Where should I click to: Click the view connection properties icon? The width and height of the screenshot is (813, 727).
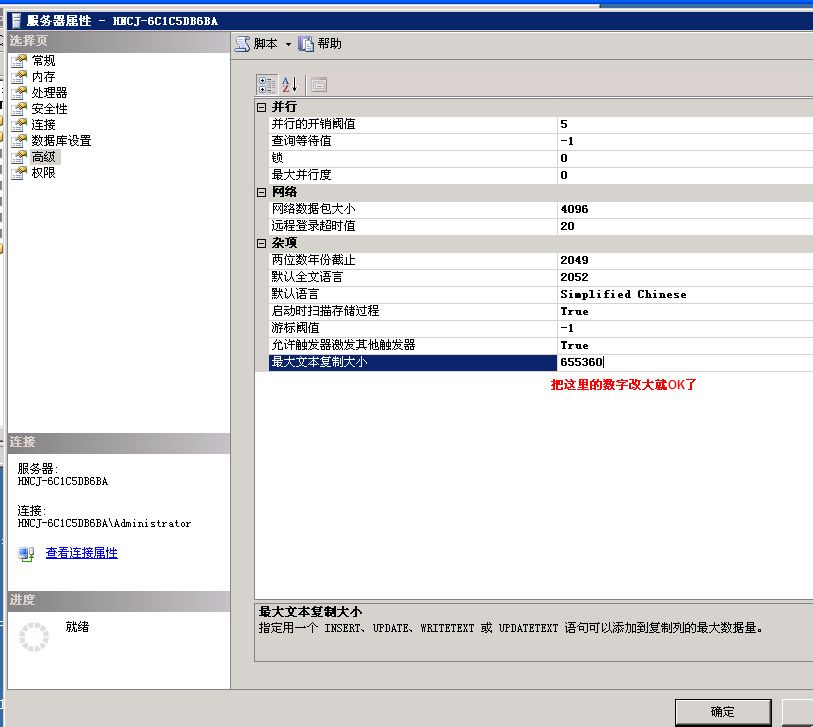[x=26, y=553]
